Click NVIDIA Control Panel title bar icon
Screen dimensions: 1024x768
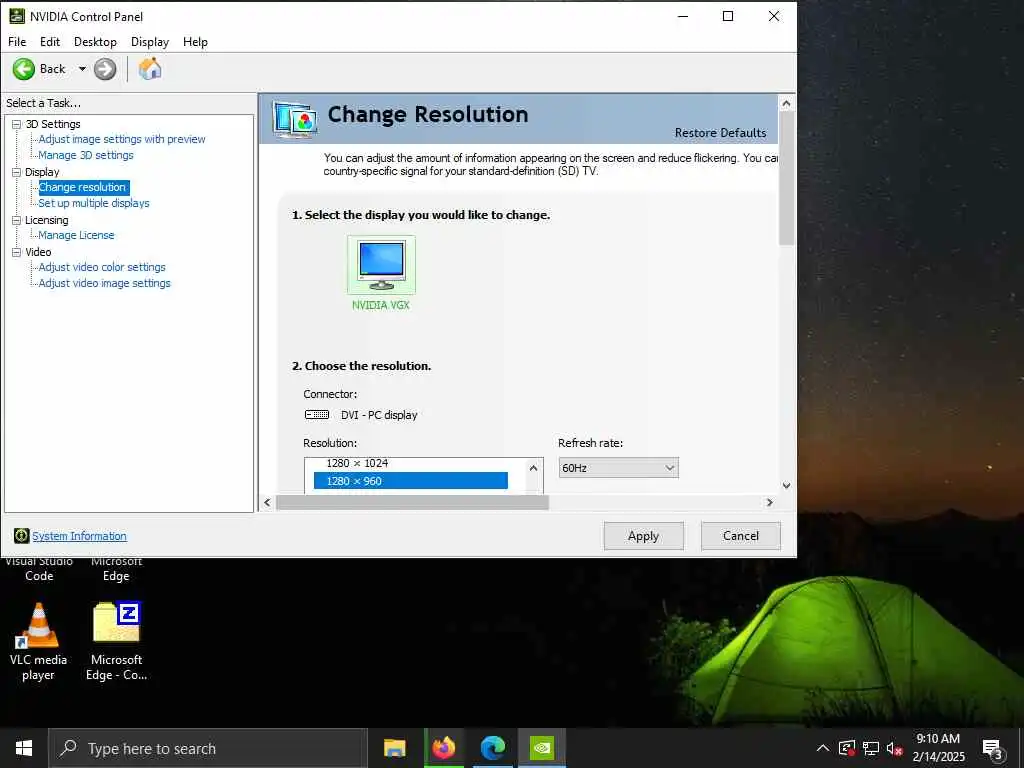(x=16, y=16)
